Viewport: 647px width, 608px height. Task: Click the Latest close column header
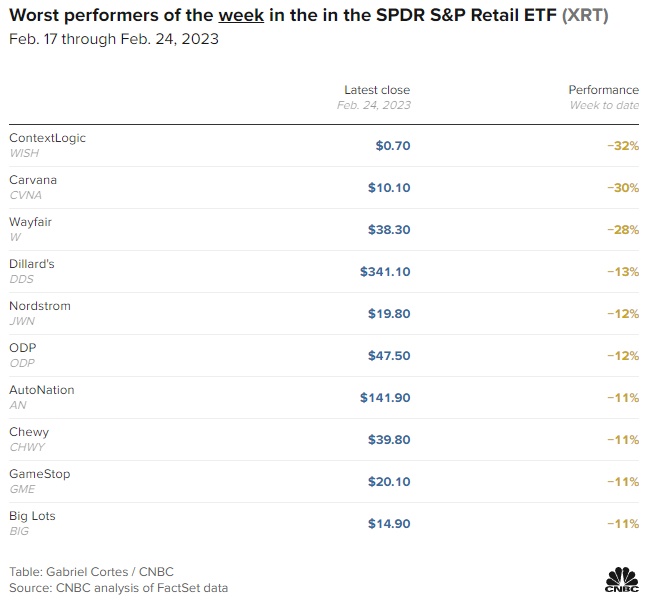[x=377, y=90]
